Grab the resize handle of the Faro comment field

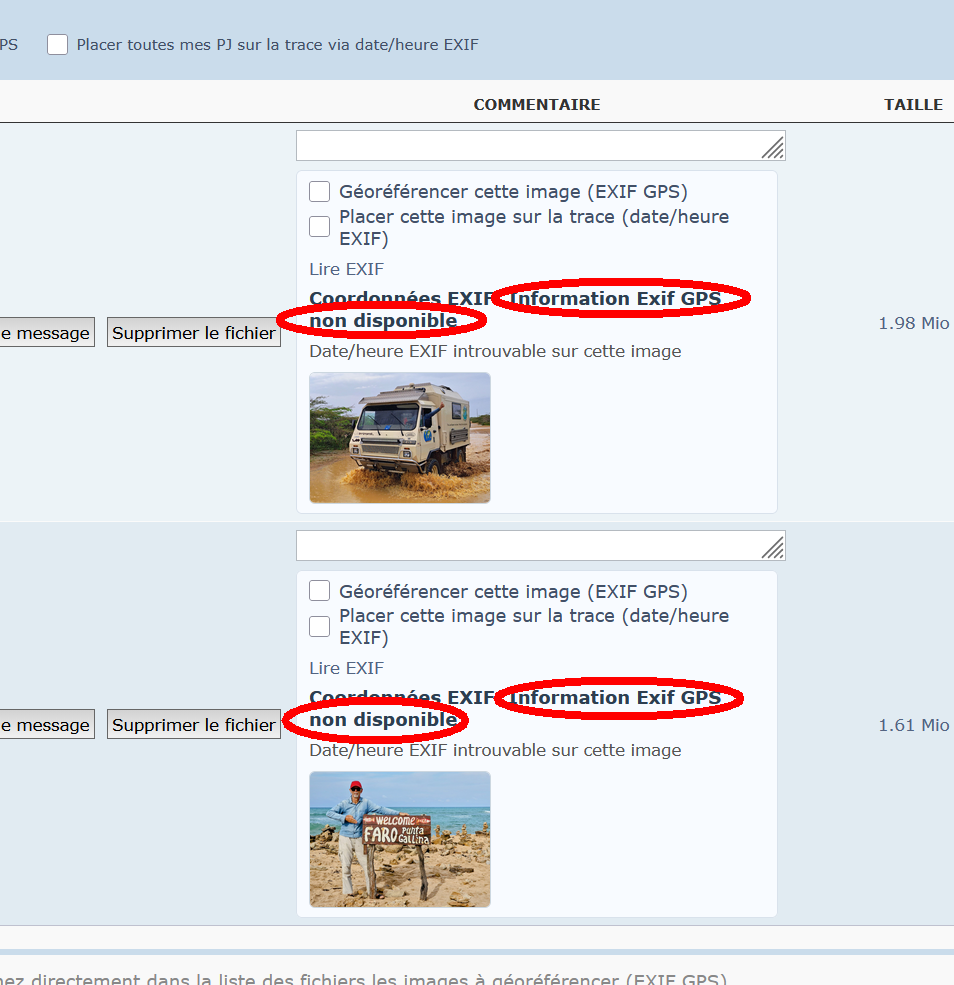click(773, 548)
